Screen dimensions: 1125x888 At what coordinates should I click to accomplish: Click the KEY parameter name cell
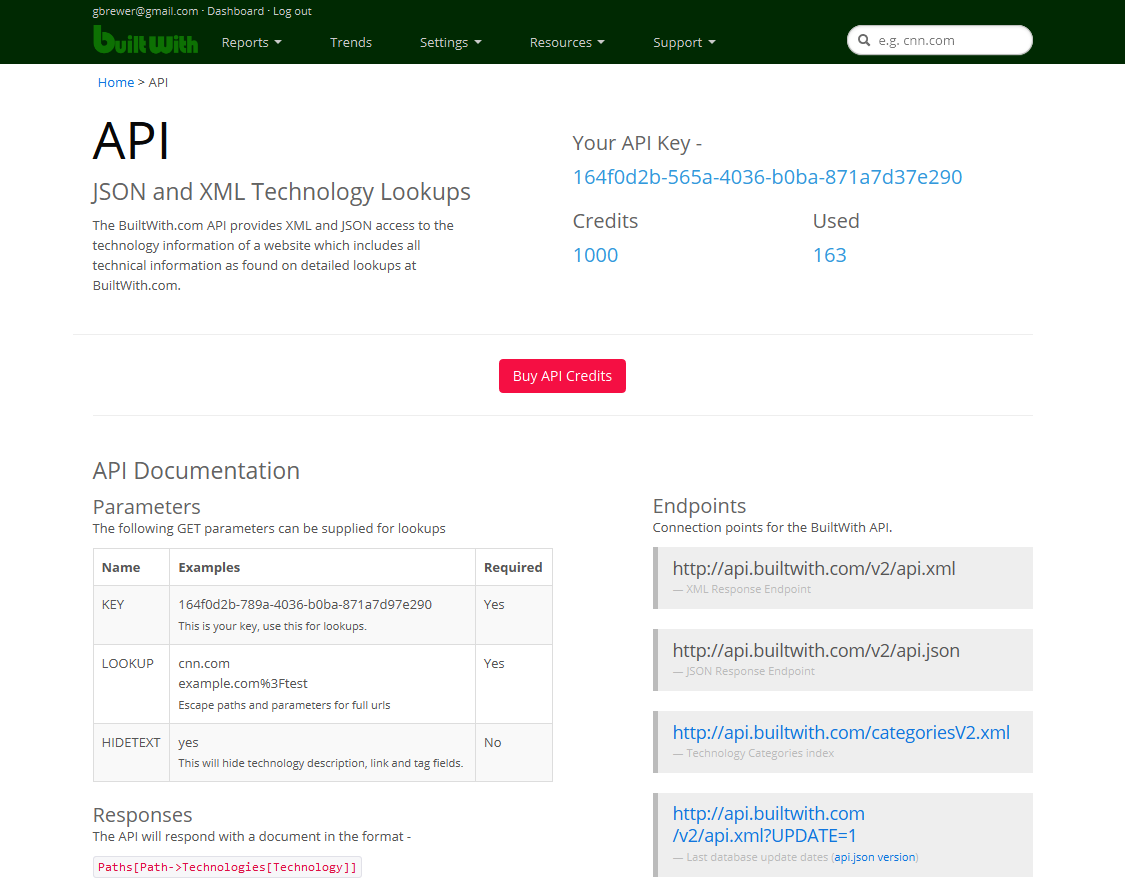click(x=131, y=615)
